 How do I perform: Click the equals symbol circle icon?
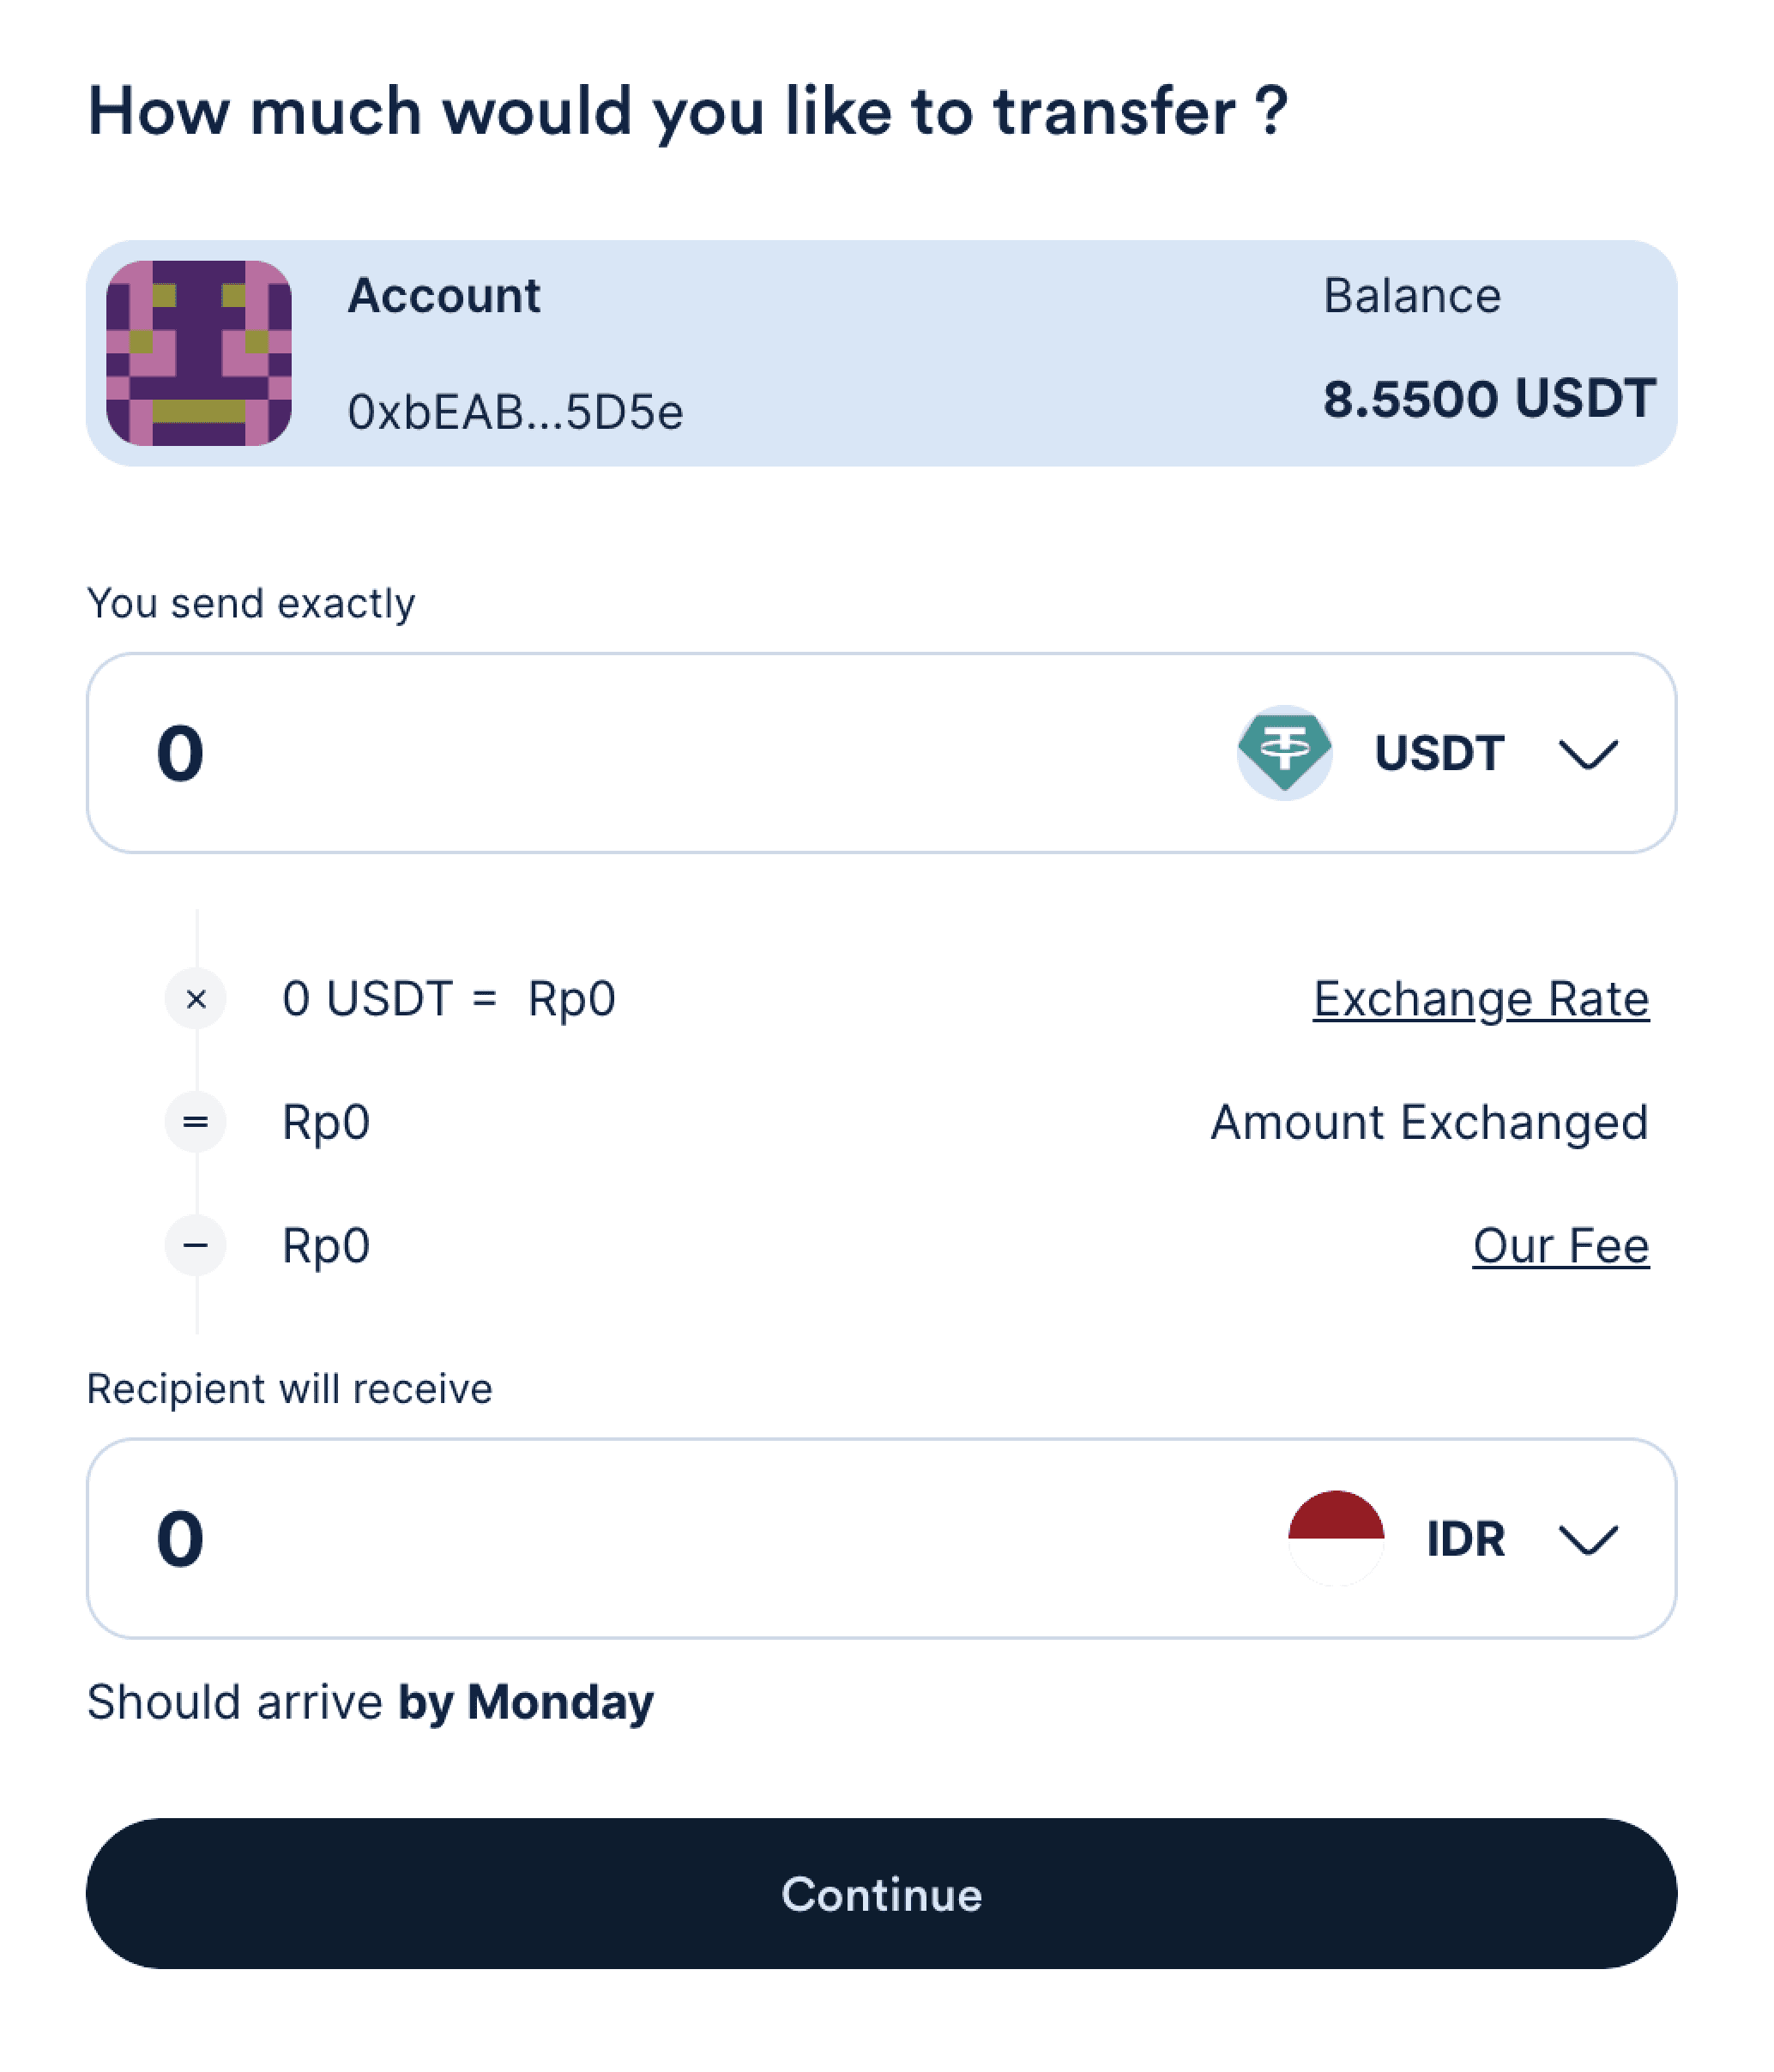(196, 1122)
